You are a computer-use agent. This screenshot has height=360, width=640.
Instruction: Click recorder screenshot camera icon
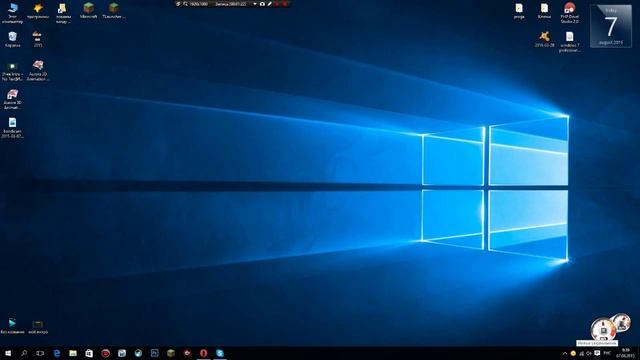click(x=262, y=4)
